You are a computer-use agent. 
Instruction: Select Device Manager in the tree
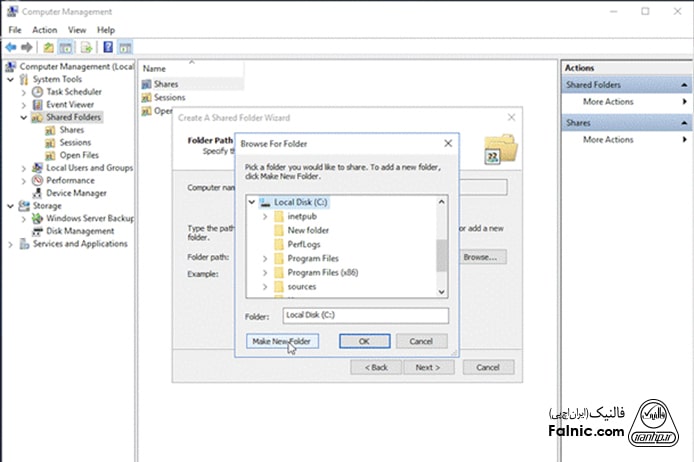[x=75, y=193]
